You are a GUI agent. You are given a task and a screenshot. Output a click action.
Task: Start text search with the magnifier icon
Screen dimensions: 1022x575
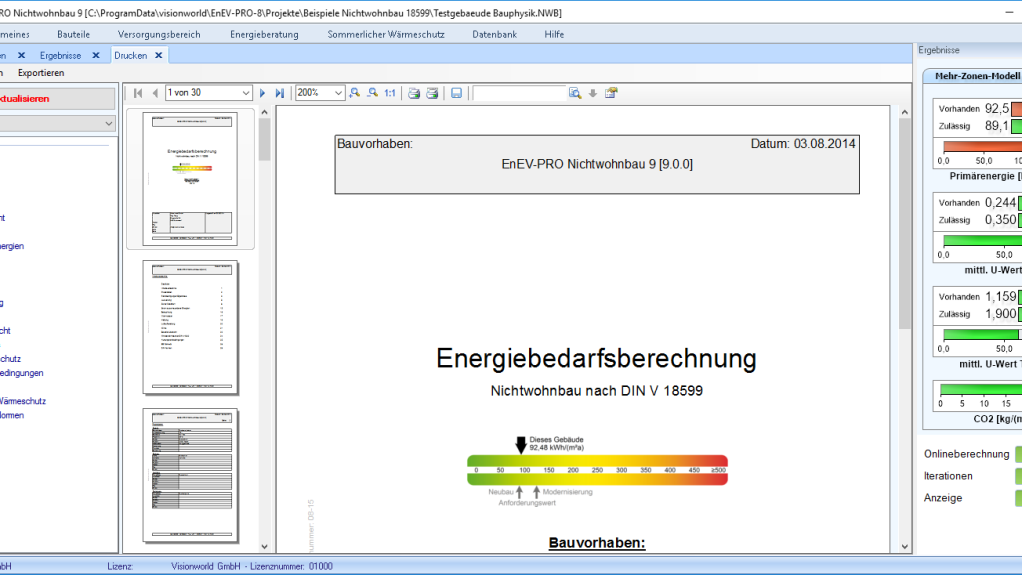[x=574, y=93]
